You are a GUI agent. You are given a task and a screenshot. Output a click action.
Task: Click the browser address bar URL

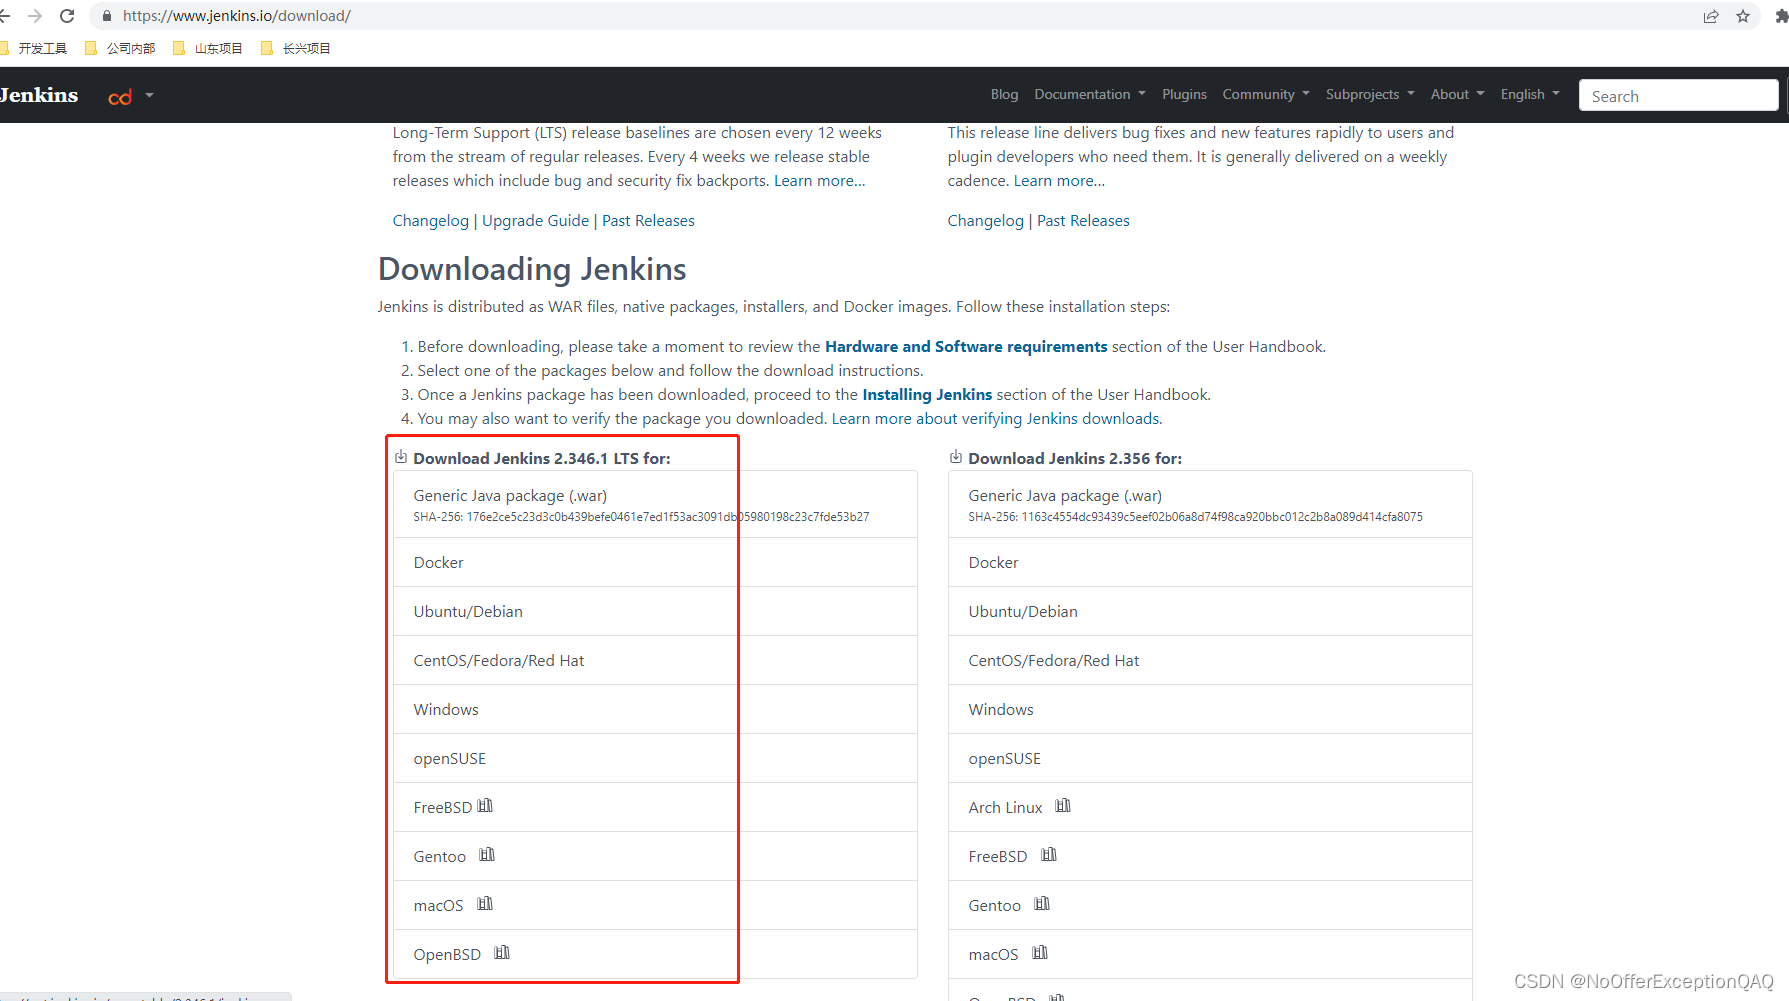pyautogui.click(x=237, y=16)
